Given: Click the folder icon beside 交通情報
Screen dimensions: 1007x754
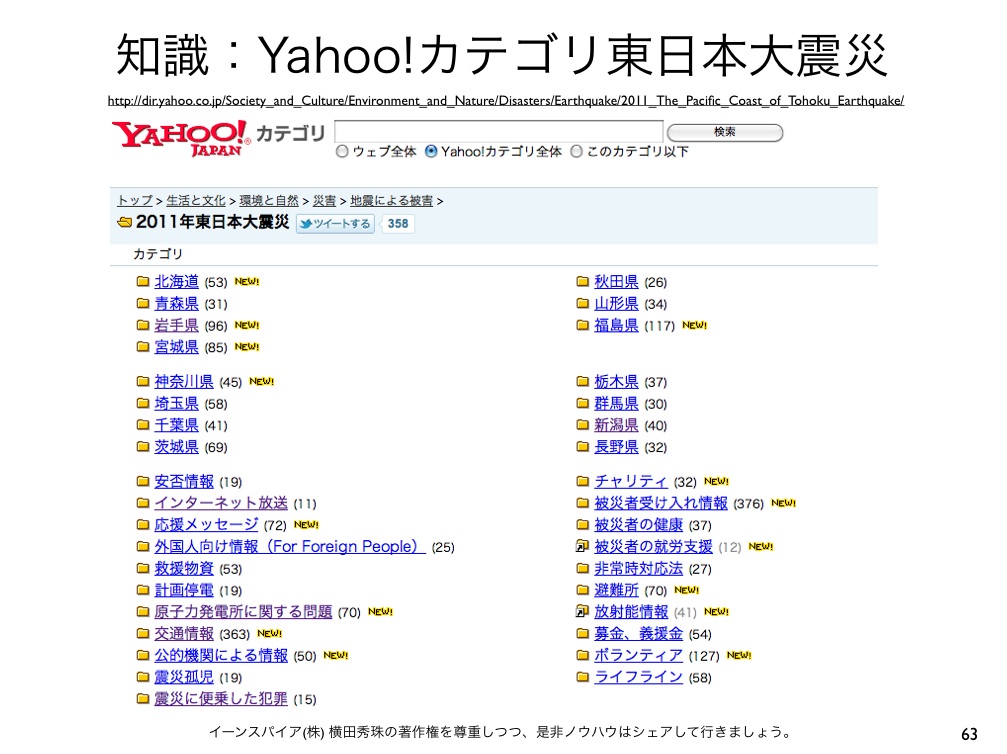Looking at the screenshot, I should tap(143, 633).
